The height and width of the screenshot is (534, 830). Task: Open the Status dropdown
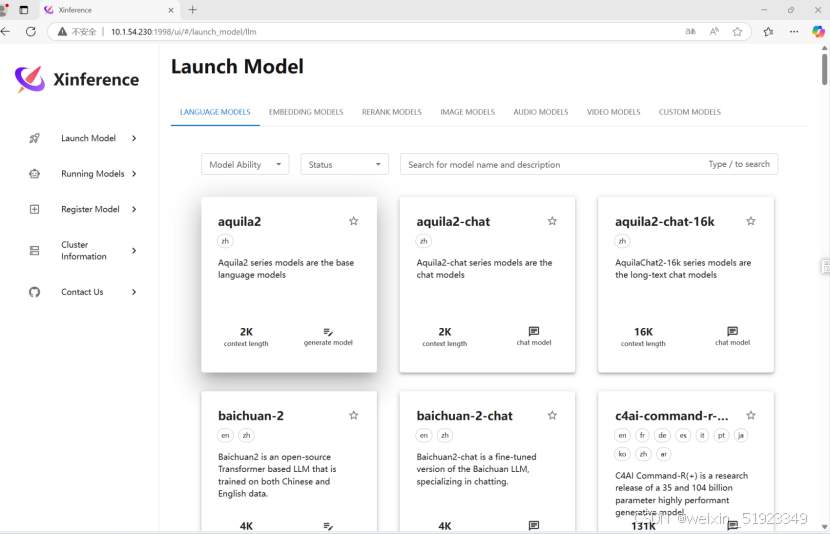[x=345, y=165]
